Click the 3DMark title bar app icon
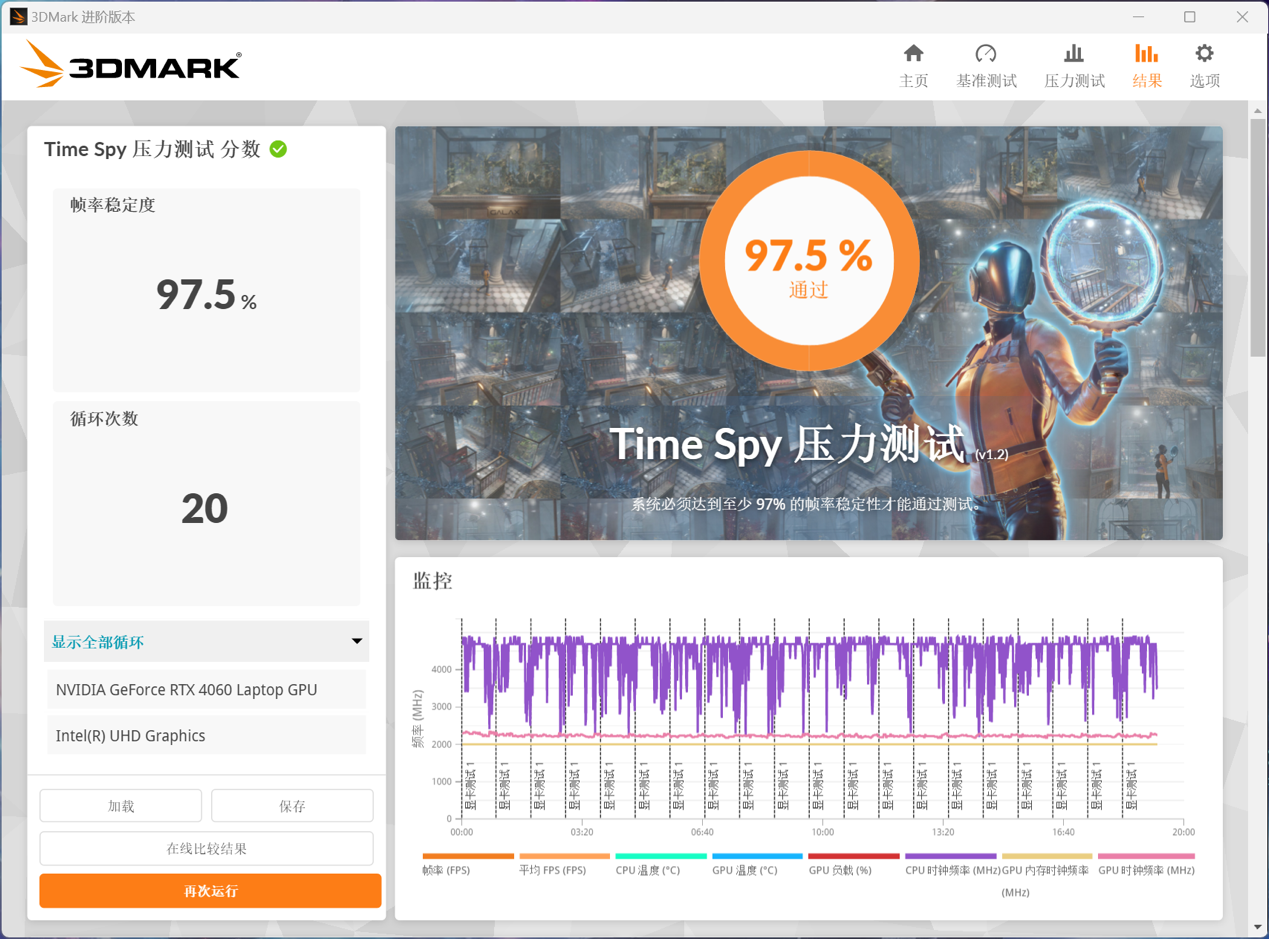The image size is (1269, 939). coord(17,17)
